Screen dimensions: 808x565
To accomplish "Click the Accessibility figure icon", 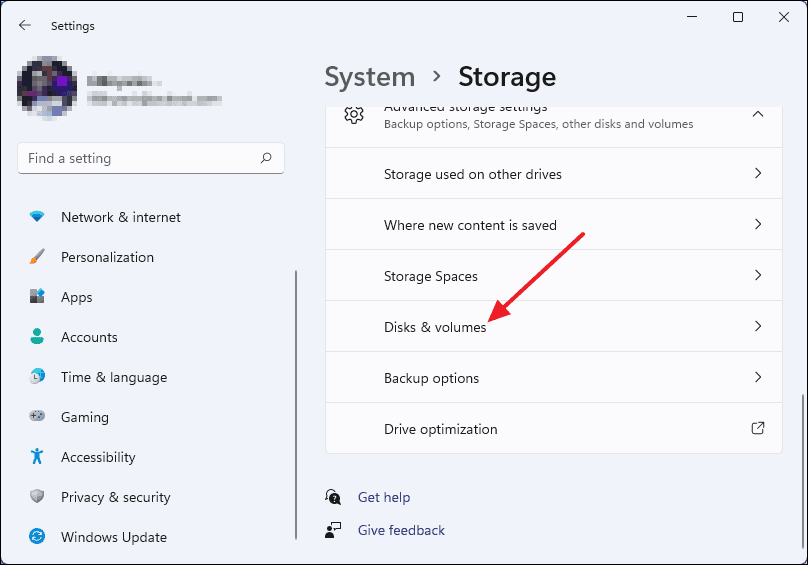I will [37, 457].
